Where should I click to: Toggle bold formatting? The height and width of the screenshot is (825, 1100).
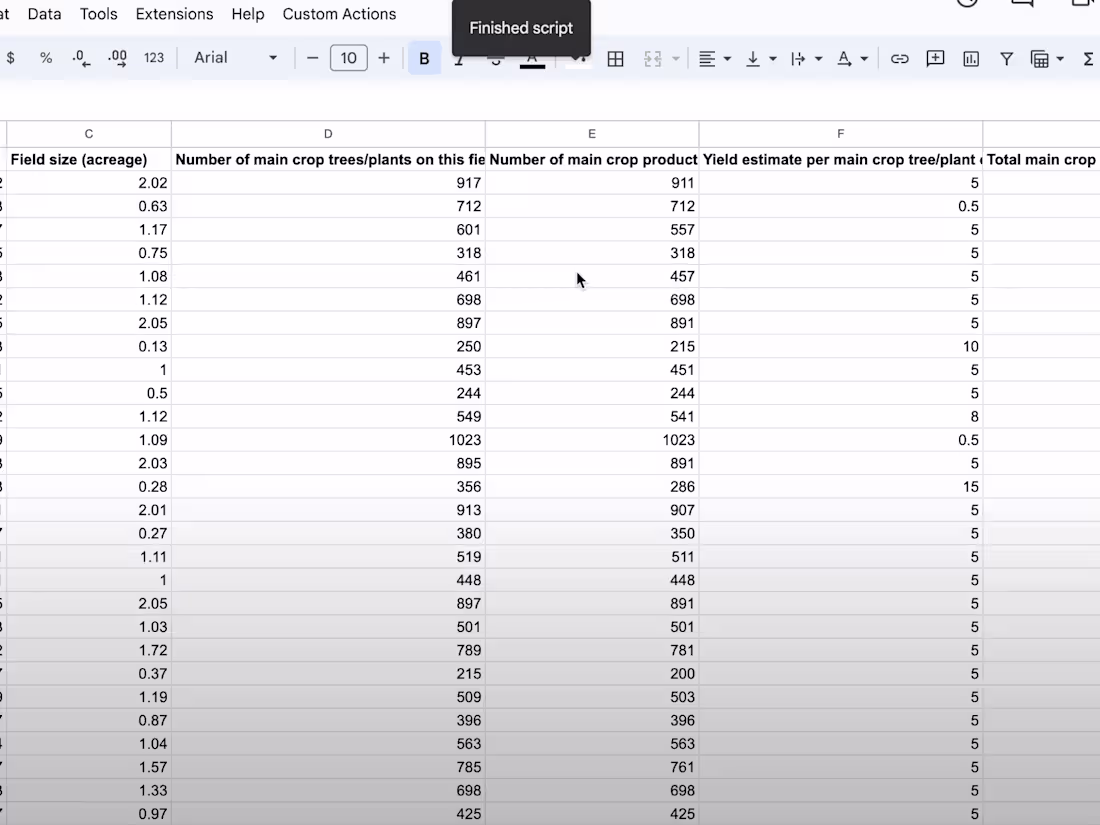[424, 58]
